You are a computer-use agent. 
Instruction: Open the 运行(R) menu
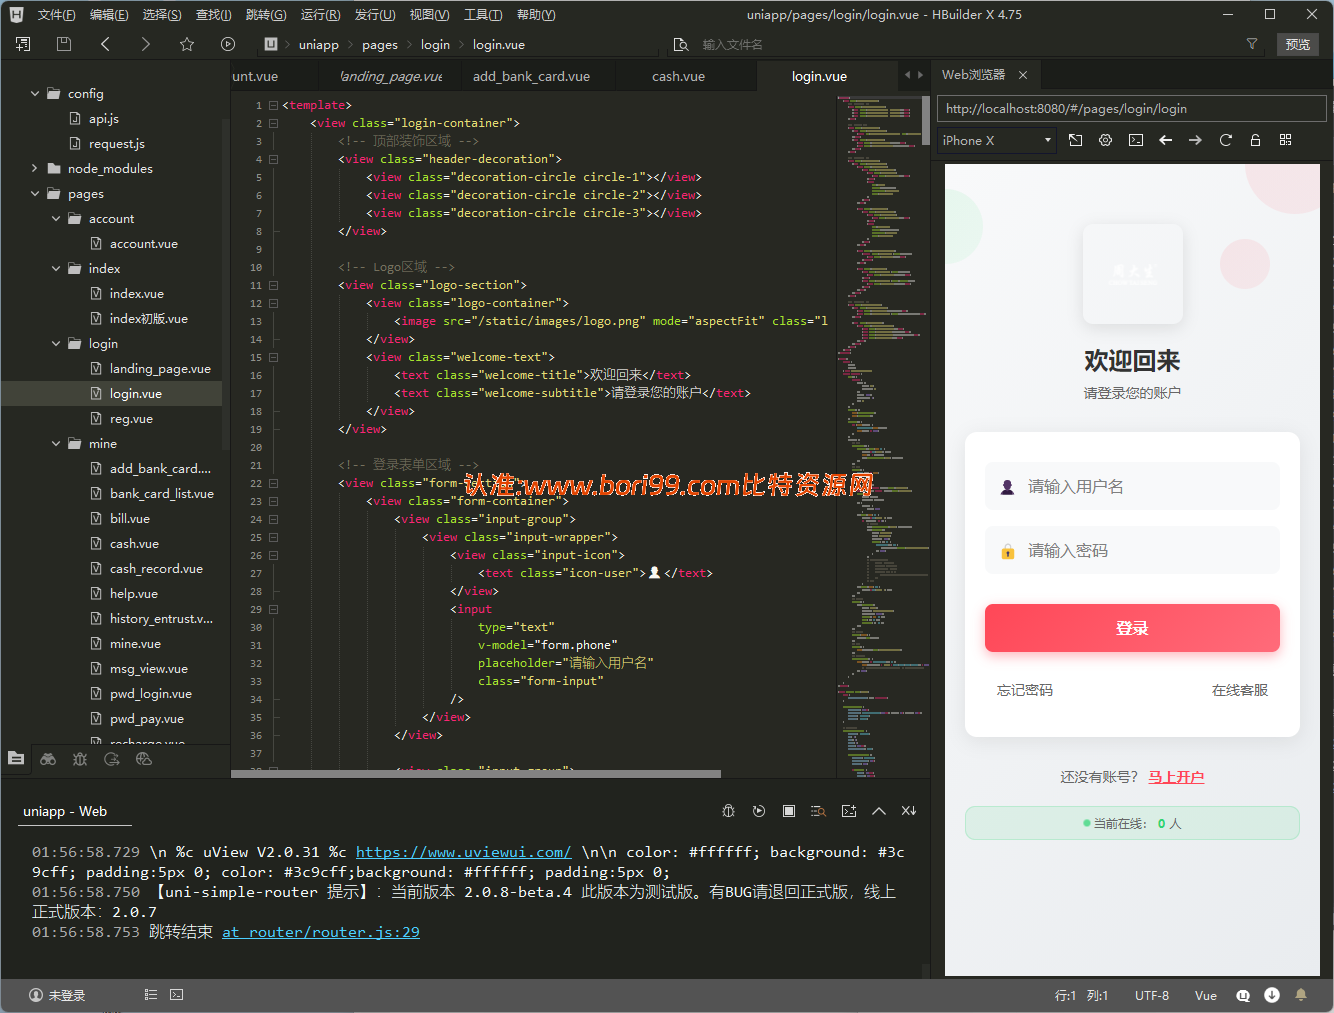pos(320,15)
